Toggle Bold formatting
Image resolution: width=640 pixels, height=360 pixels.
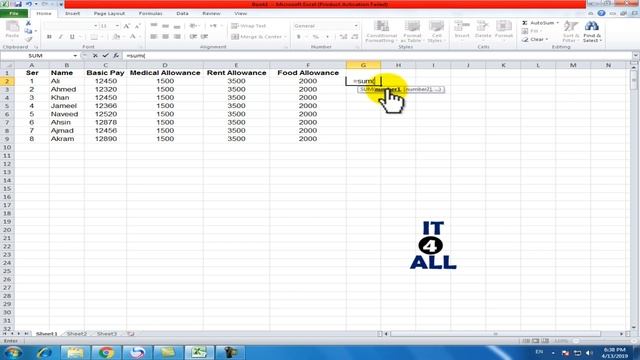(49, 37)
